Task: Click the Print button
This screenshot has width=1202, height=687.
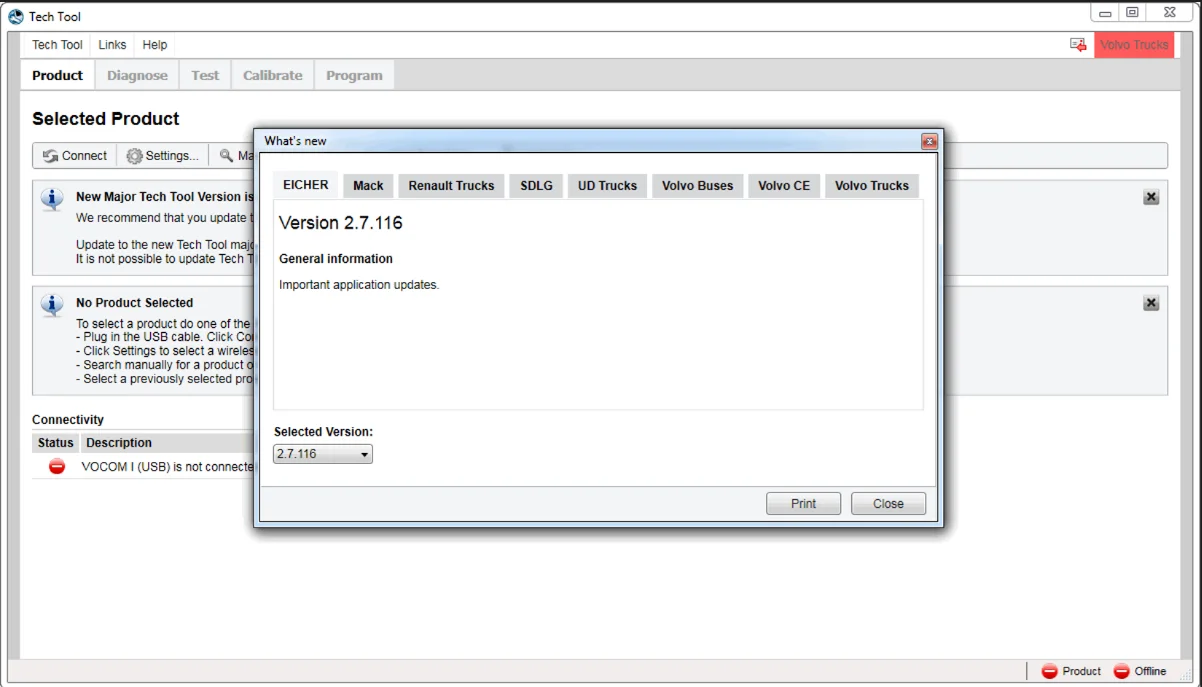Action: click(x=803, y=504)
